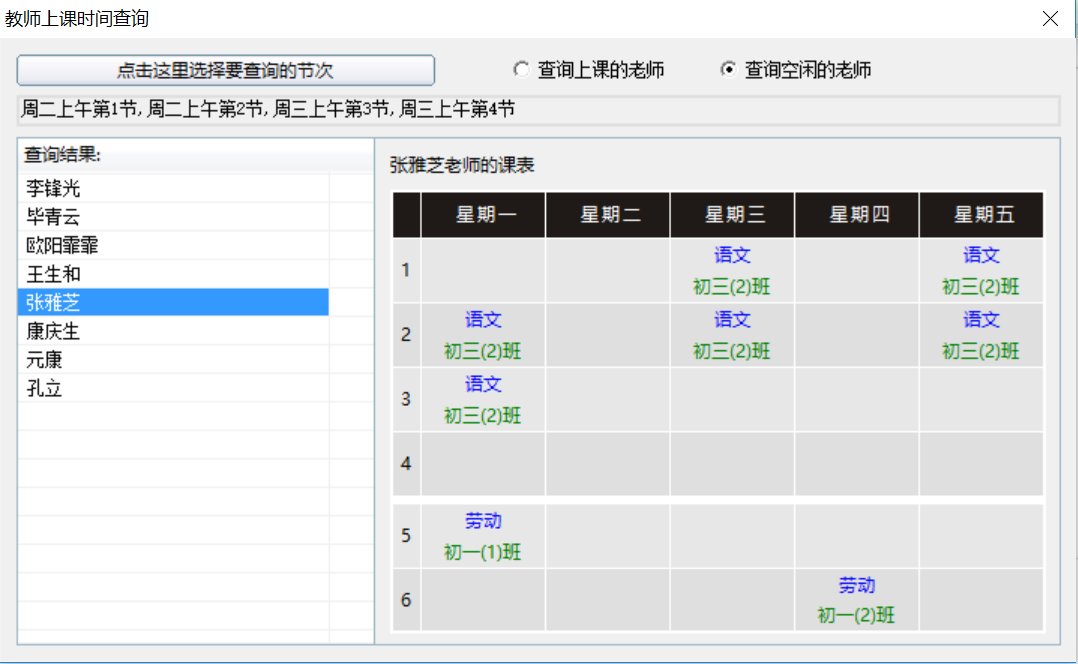
Task: Click row header for period 6
Action: coord(406,600)
